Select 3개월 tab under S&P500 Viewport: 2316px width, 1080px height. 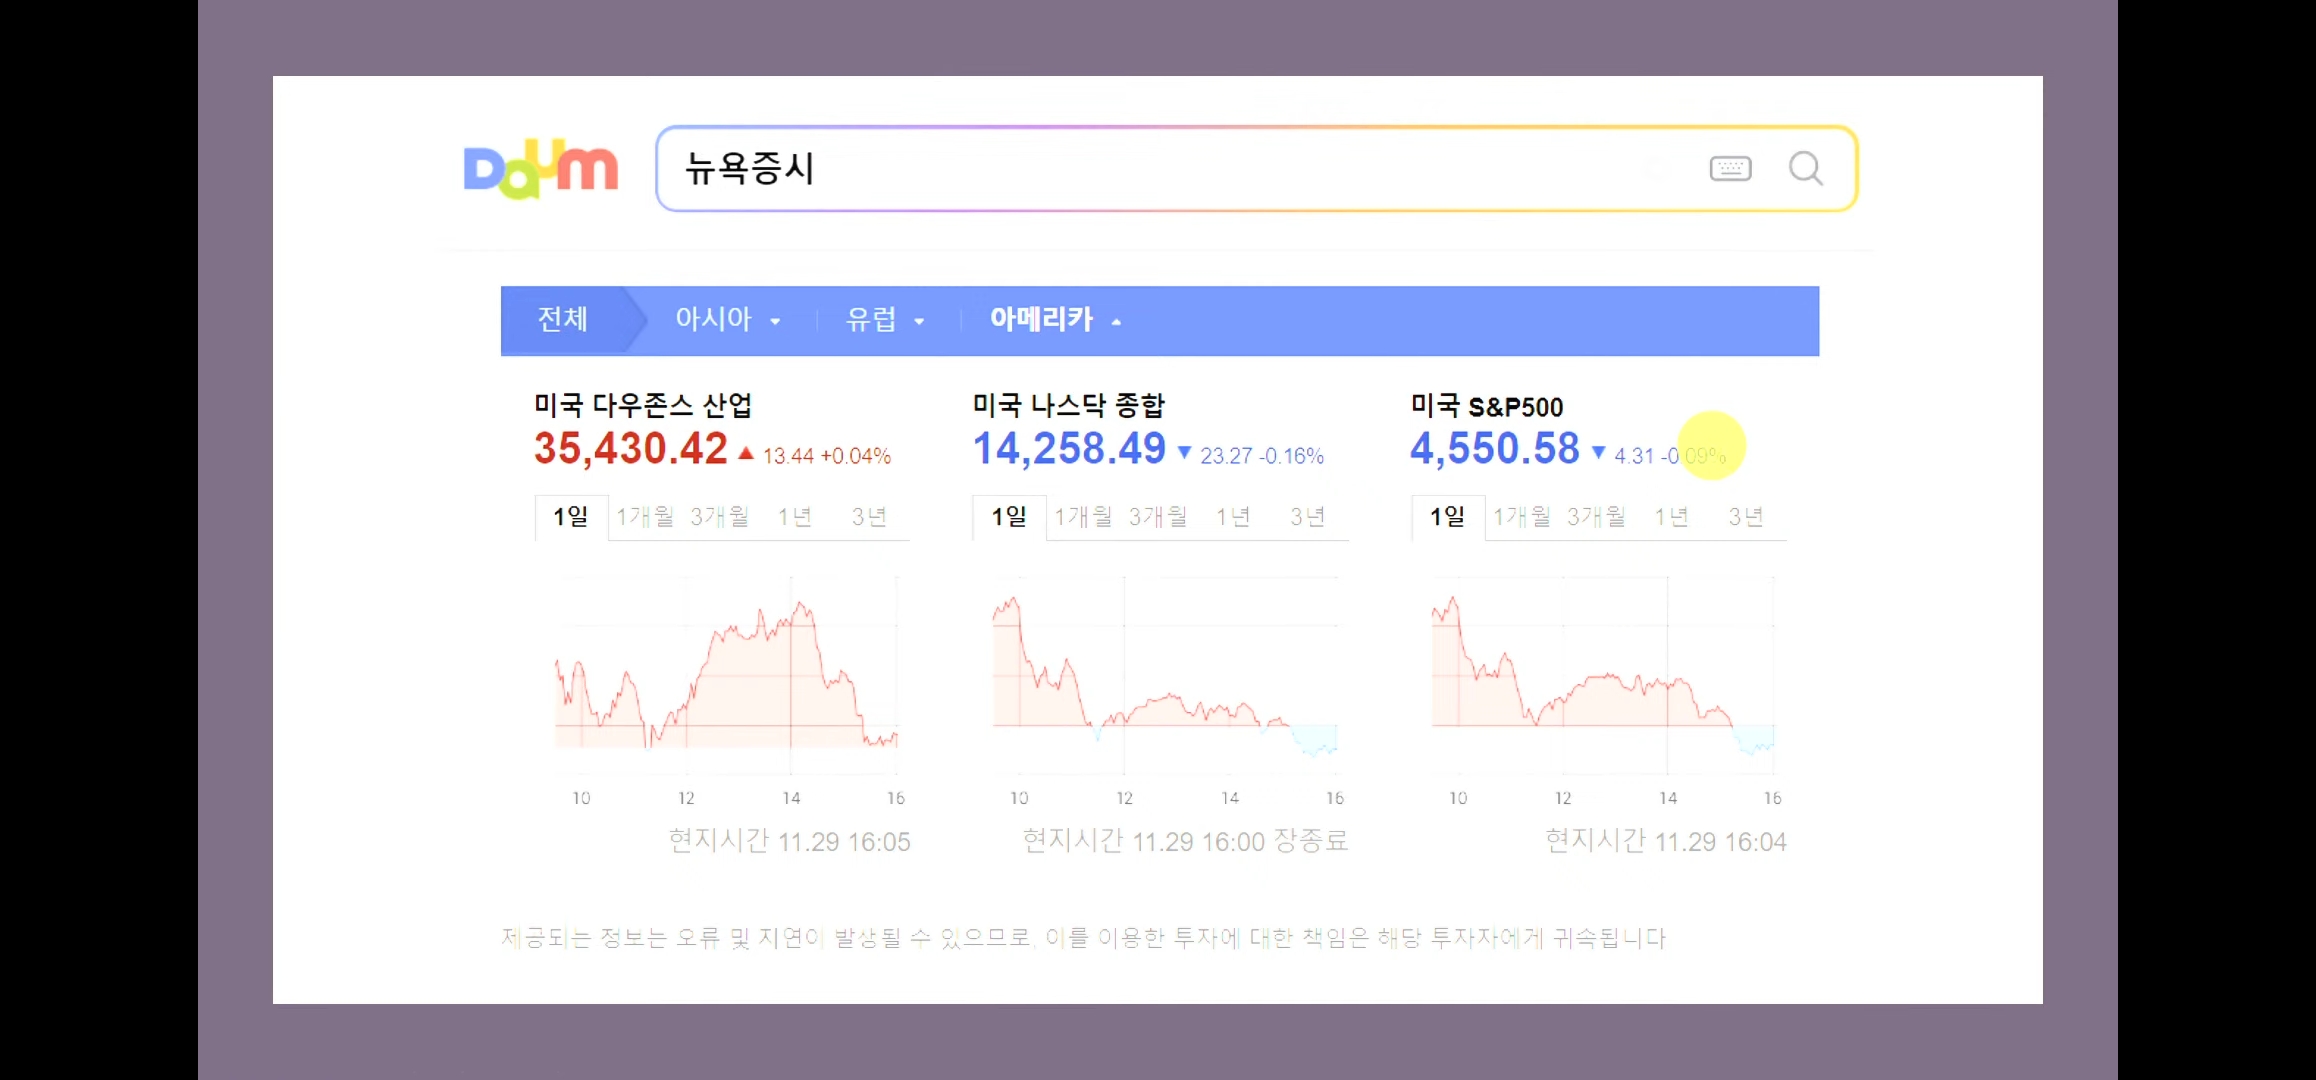click(x=1596, y=517)
